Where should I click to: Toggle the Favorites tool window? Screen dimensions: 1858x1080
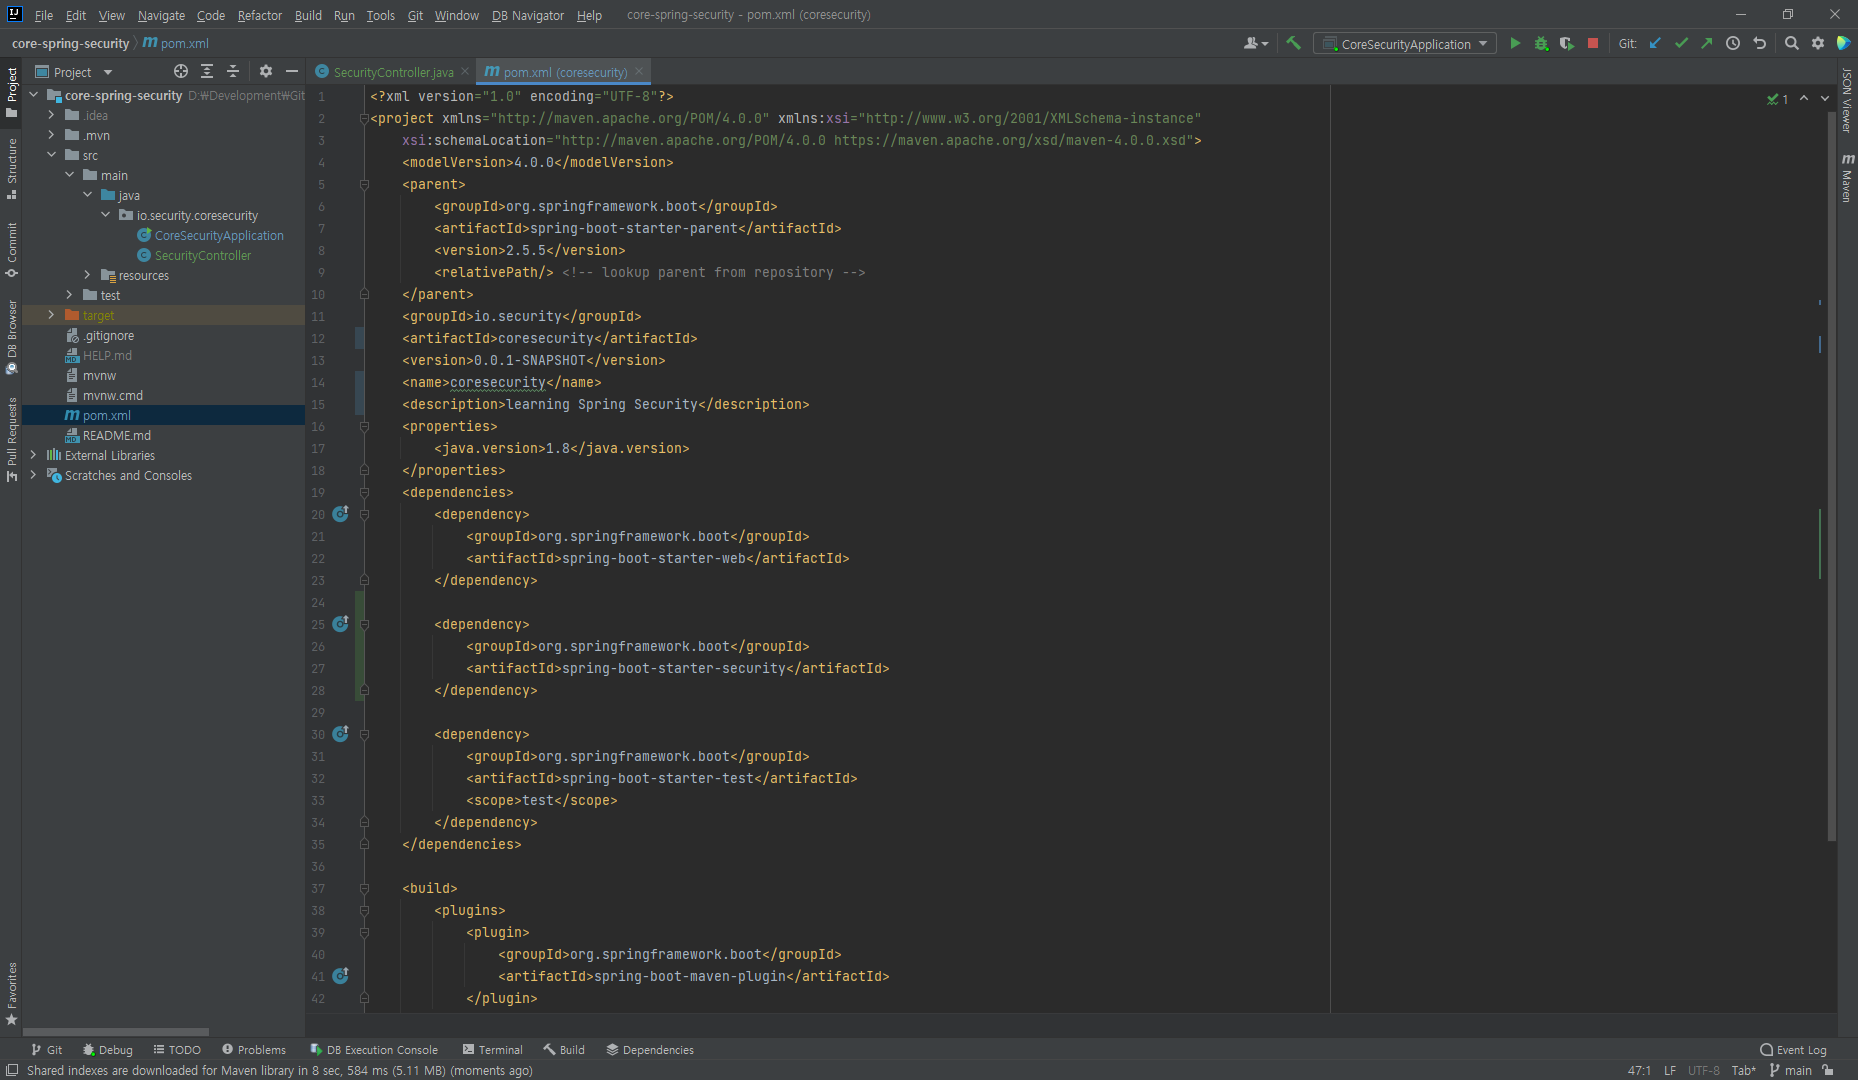click(x=11, y=994)
